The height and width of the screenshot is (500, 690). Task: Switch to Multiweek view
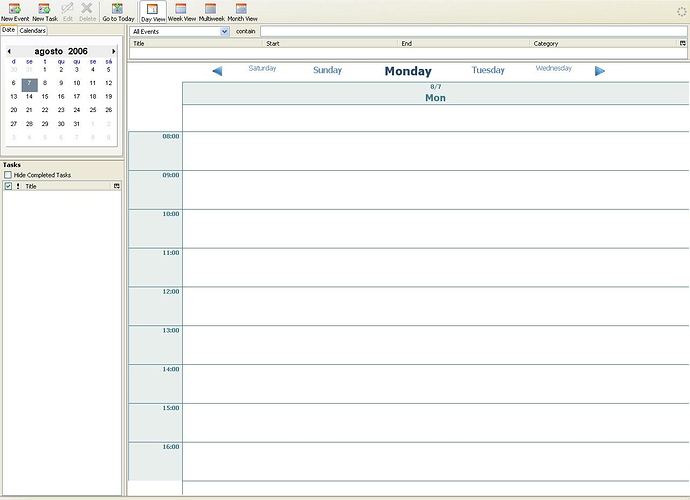click(x=211, y=12)
